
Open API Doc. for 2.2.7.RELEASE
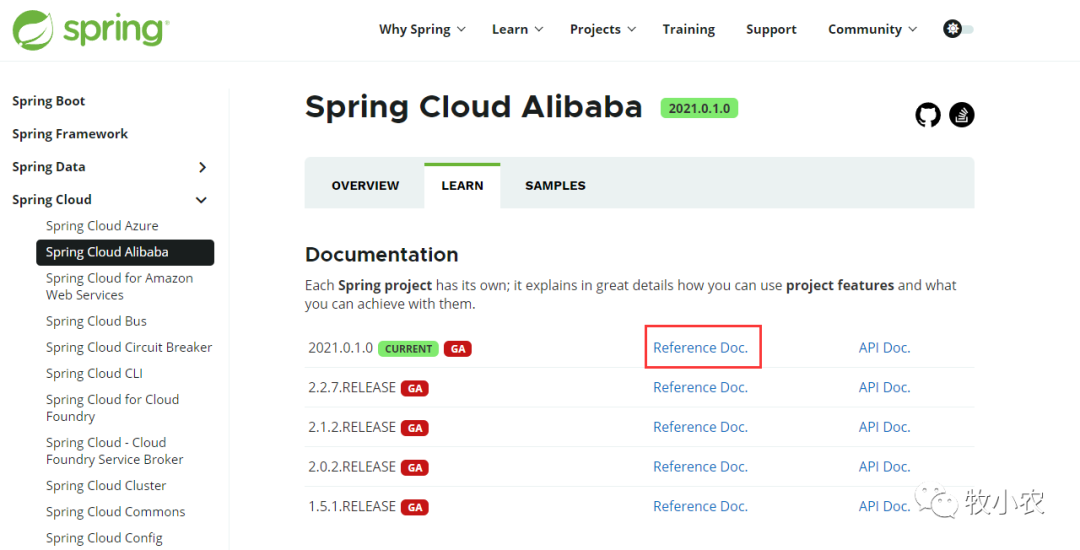(x=884, y=388)
